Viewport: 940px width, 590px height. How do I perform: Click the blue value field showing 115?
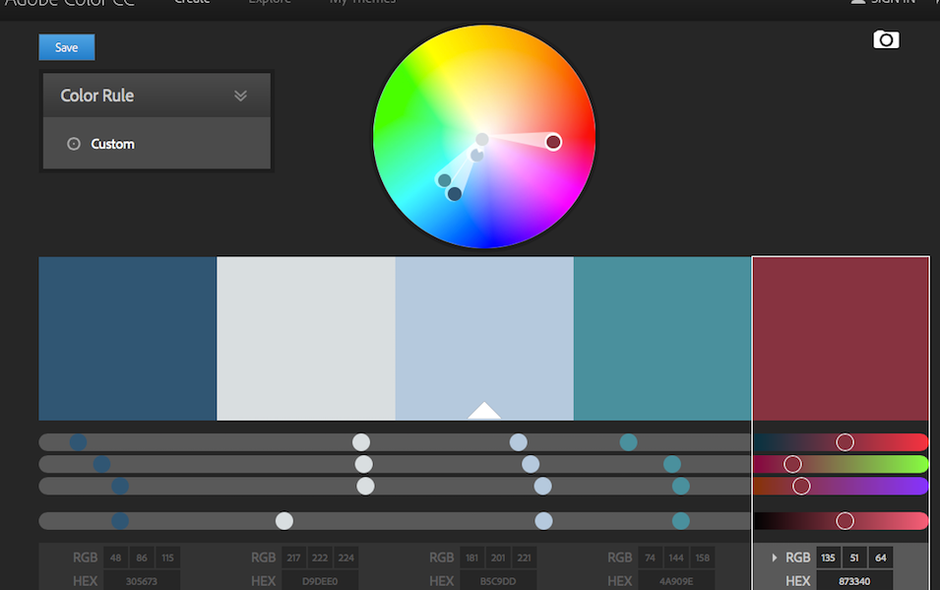coord(168,558)
